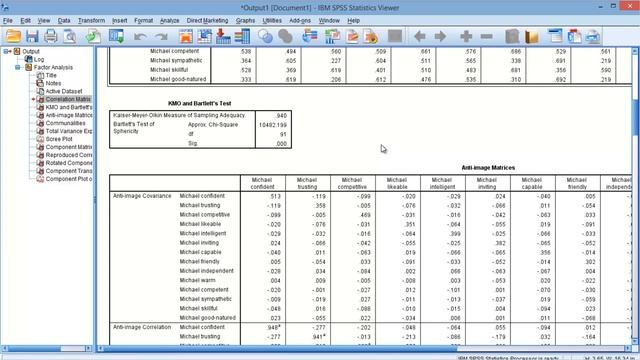Click the Redo arrow in the toolbar
The height and width of the screenshot is (360, 640).
click(162, 37)
